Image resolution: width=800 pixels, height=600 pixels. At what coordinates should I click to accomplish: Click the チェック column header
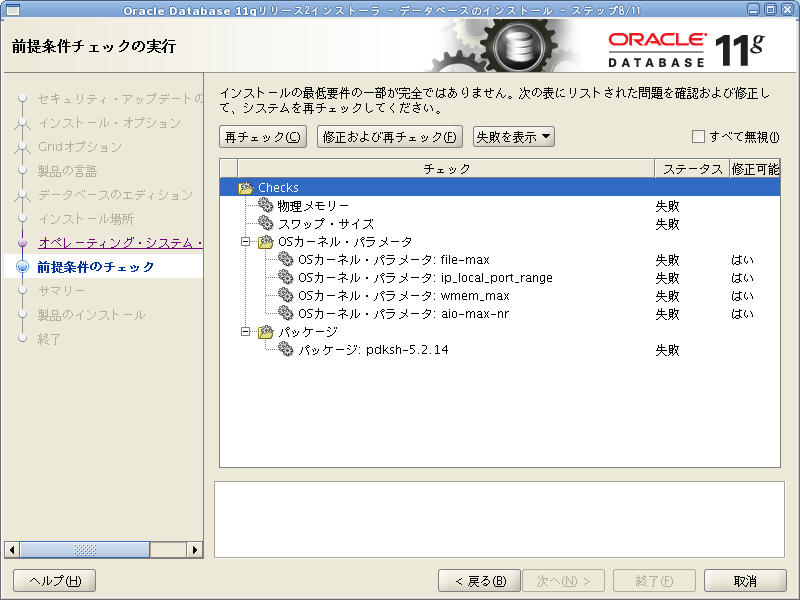tap(446, 169)
